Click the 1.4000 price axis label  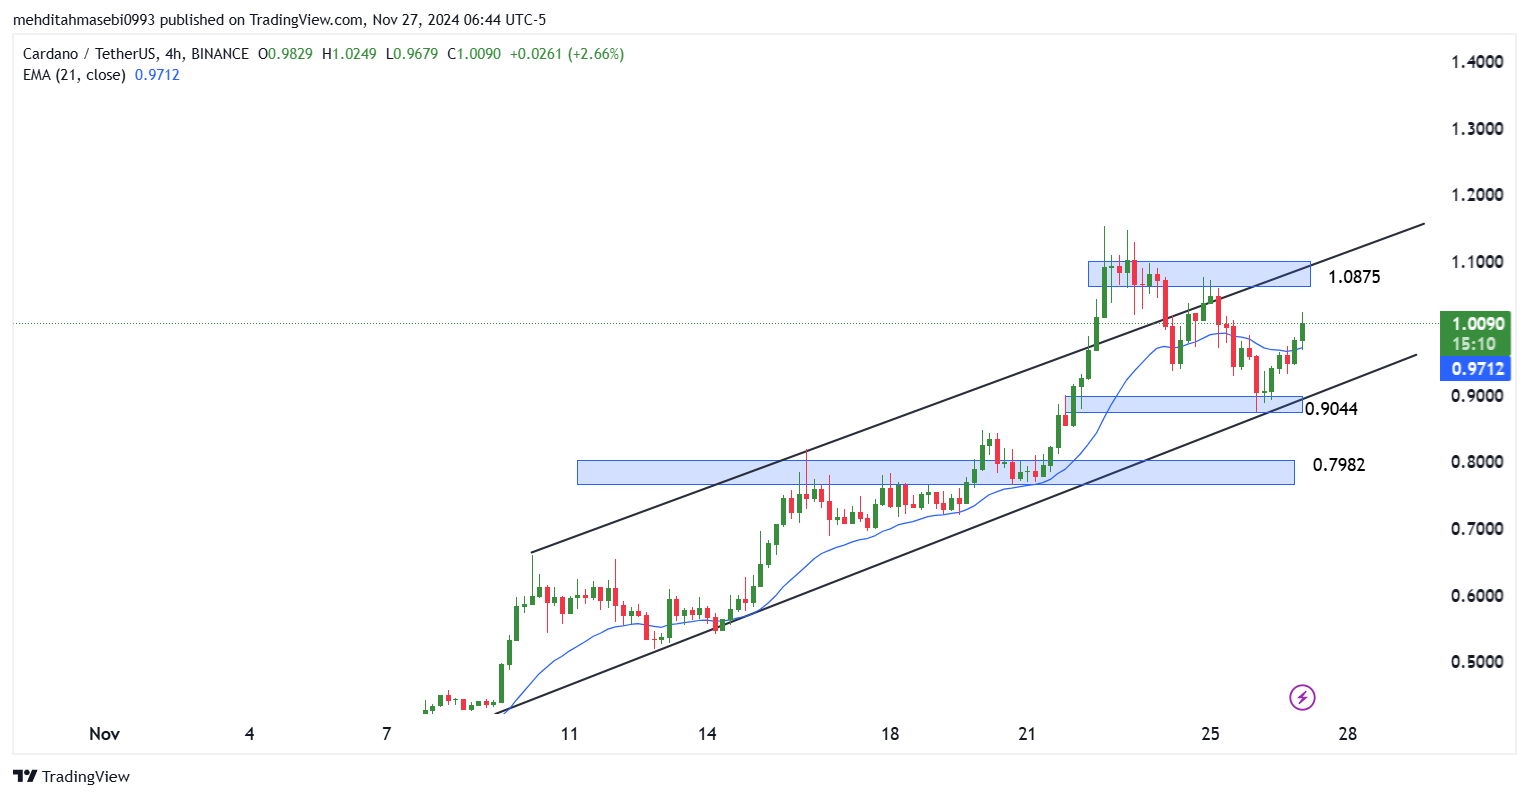[x=1477, y=62]
